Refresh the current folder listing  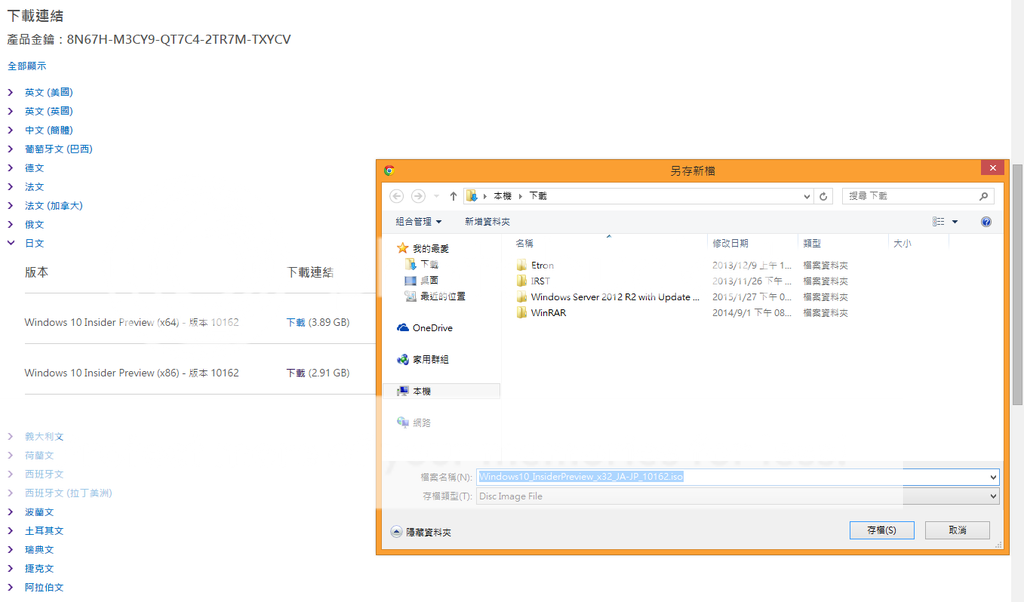823,196
